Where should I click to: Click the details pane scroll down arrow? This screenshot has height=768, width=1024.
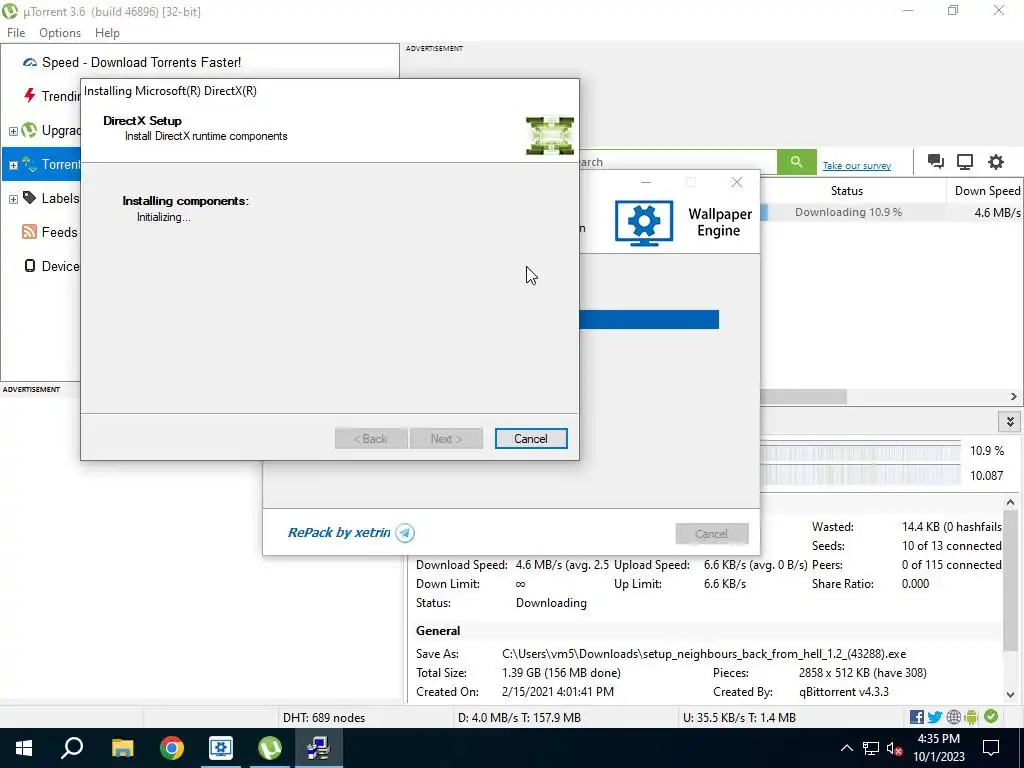(1010, 695)
